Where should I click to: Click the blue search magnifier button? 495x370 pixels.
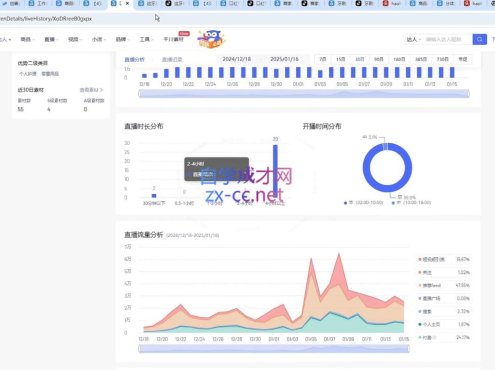pyautogui.click(x=479, y=39)
